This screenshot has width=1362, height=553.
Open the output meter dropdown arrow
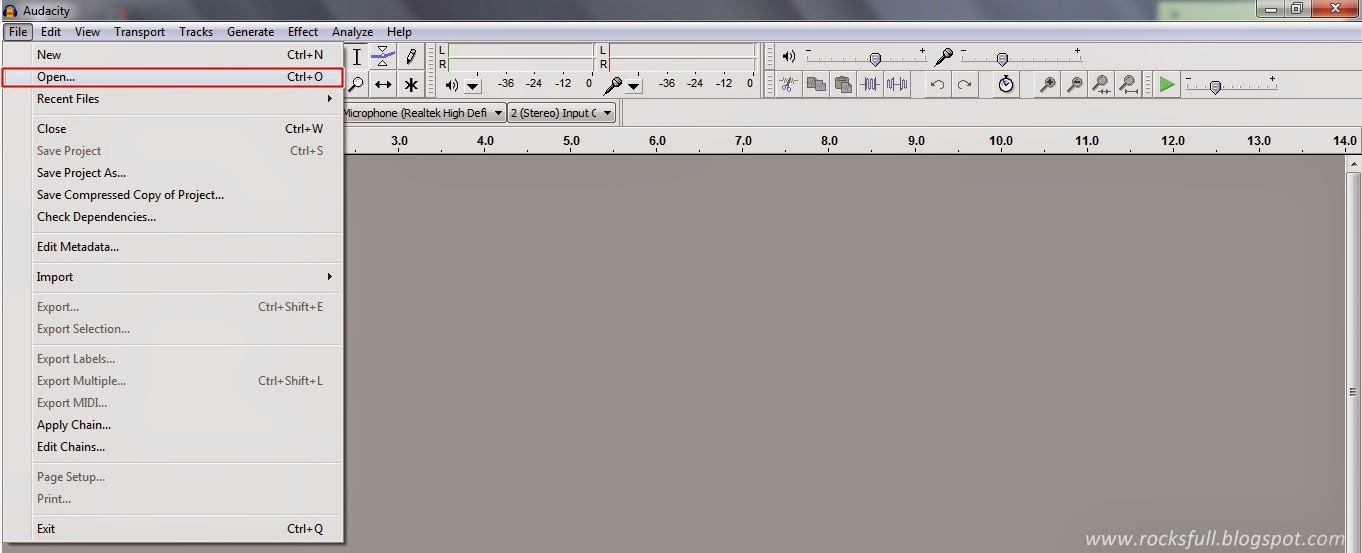pos(473,86)
